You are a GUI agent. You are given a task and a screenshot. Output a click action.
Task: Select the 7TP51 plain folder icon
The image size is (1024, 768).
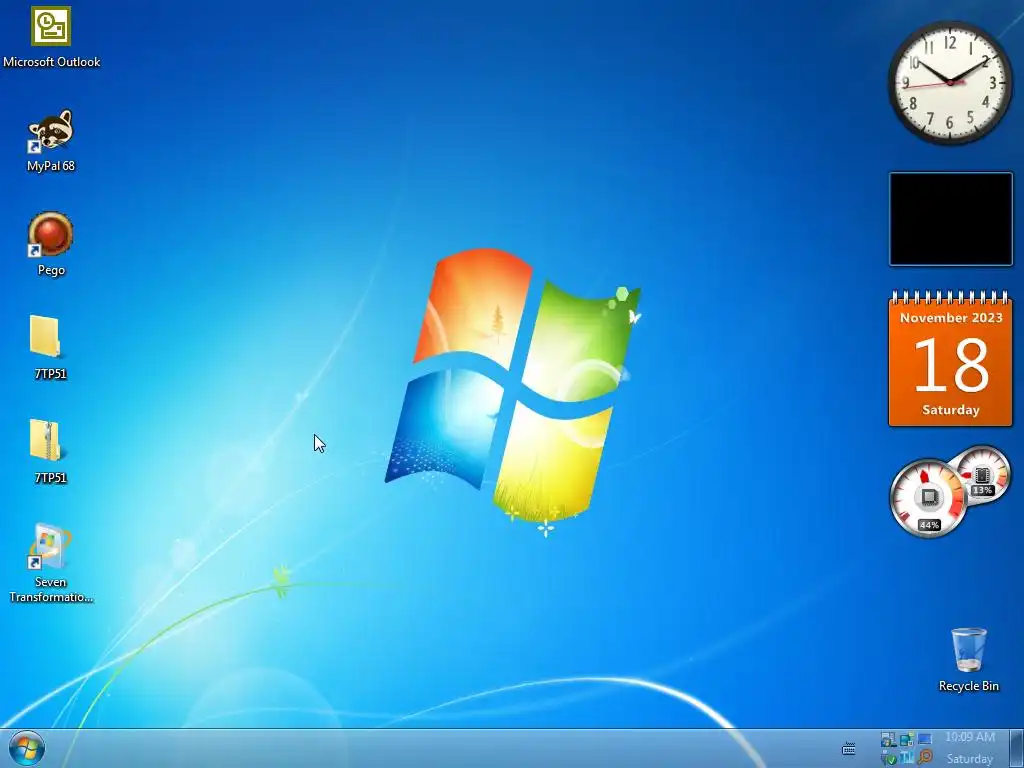click(x=46, y=336)
